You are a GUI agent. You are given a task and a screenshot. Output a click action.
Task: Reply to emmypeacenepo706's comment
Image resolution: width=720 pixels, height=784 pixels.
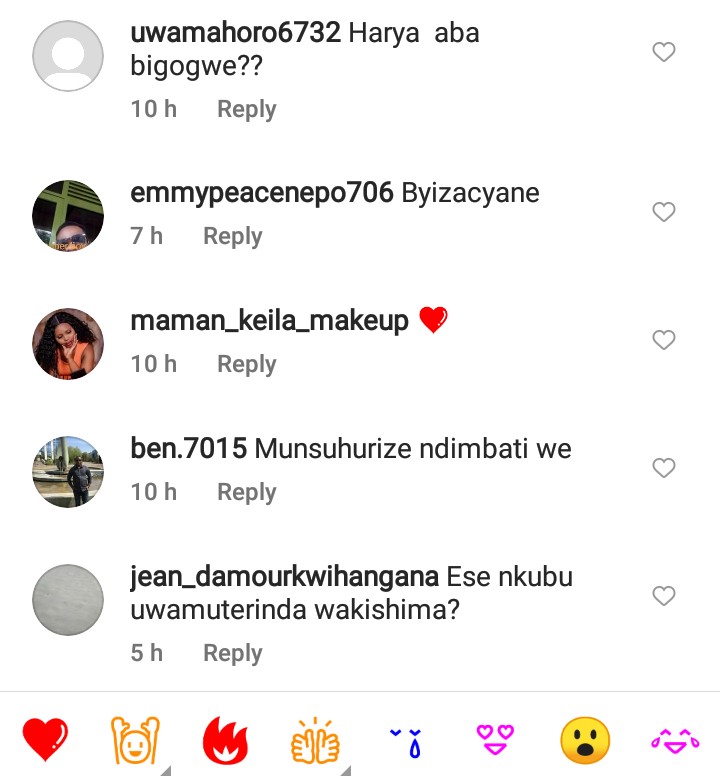(232, 237)
